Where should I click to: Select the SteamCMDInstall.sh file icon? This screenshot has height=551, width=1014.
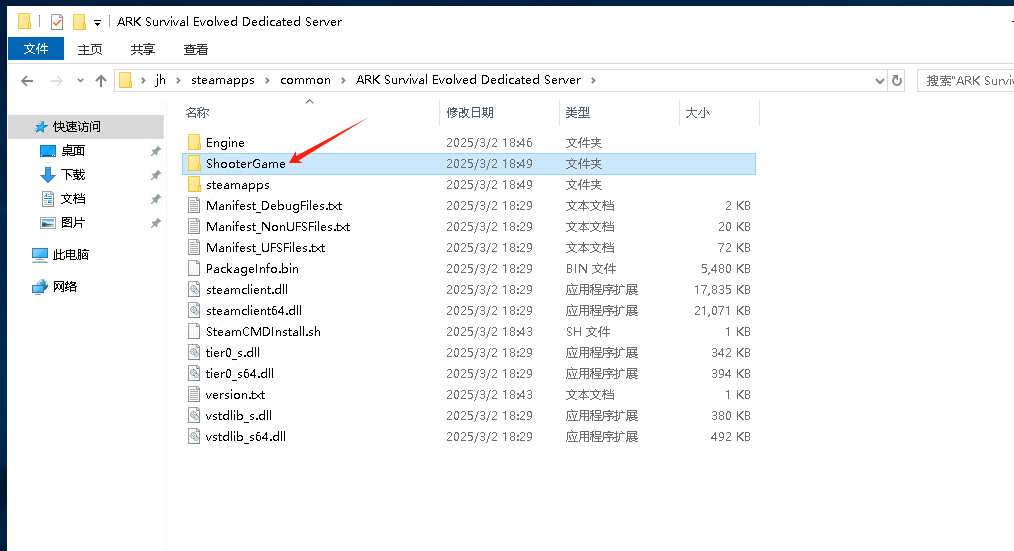pos(194,332)
